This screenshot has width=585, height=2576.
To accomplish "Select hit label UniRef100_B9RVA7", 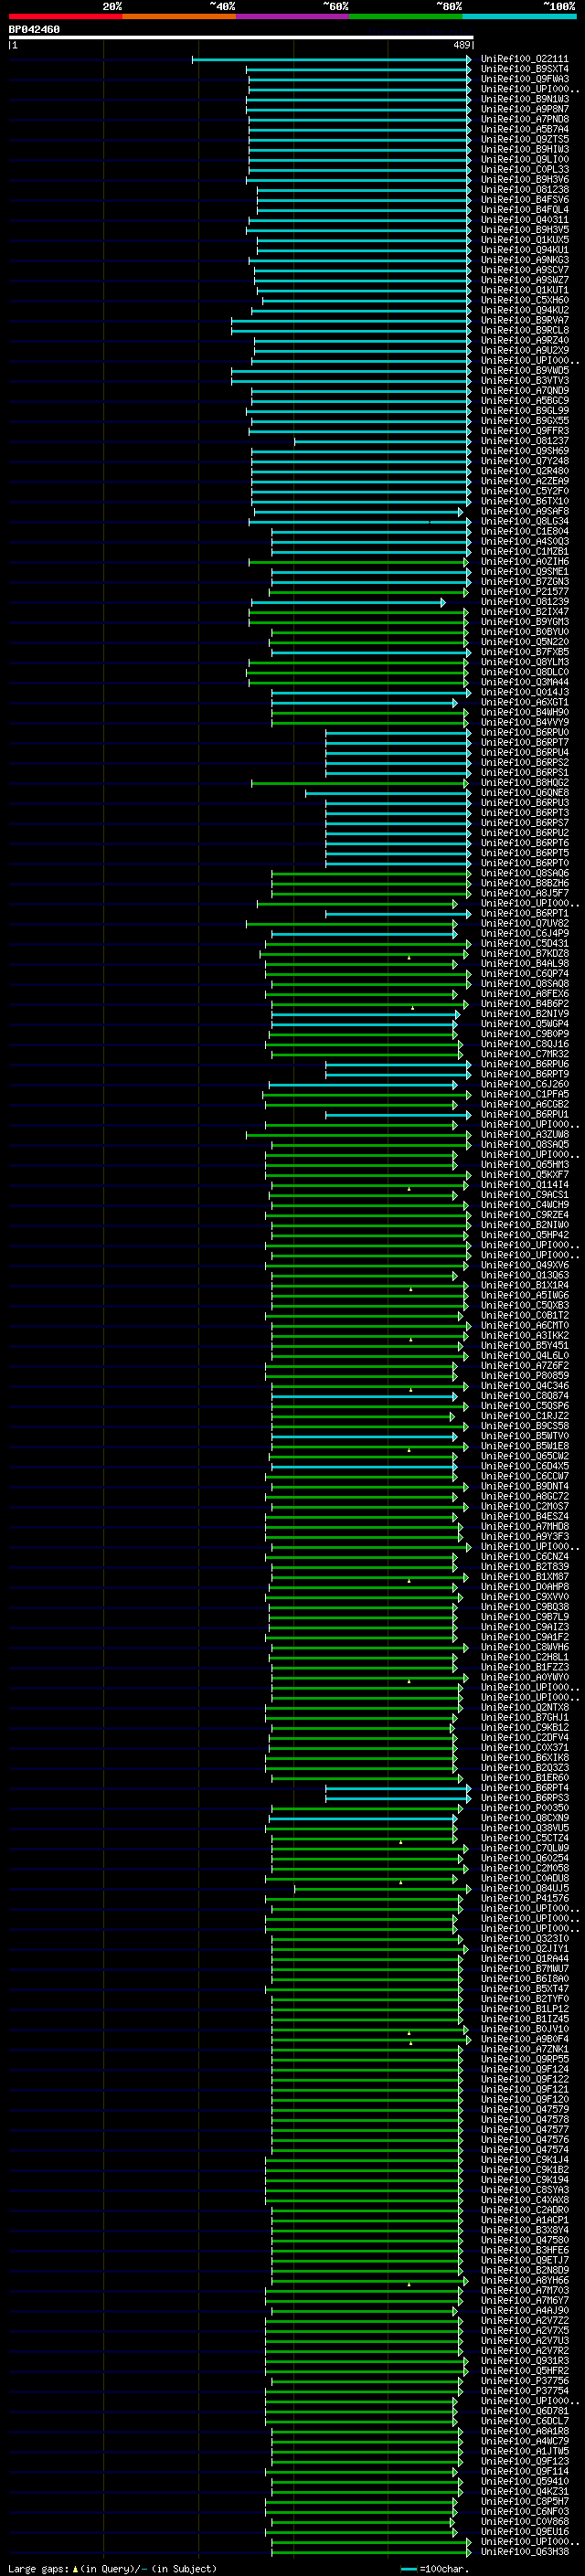I will pos(524,320).
